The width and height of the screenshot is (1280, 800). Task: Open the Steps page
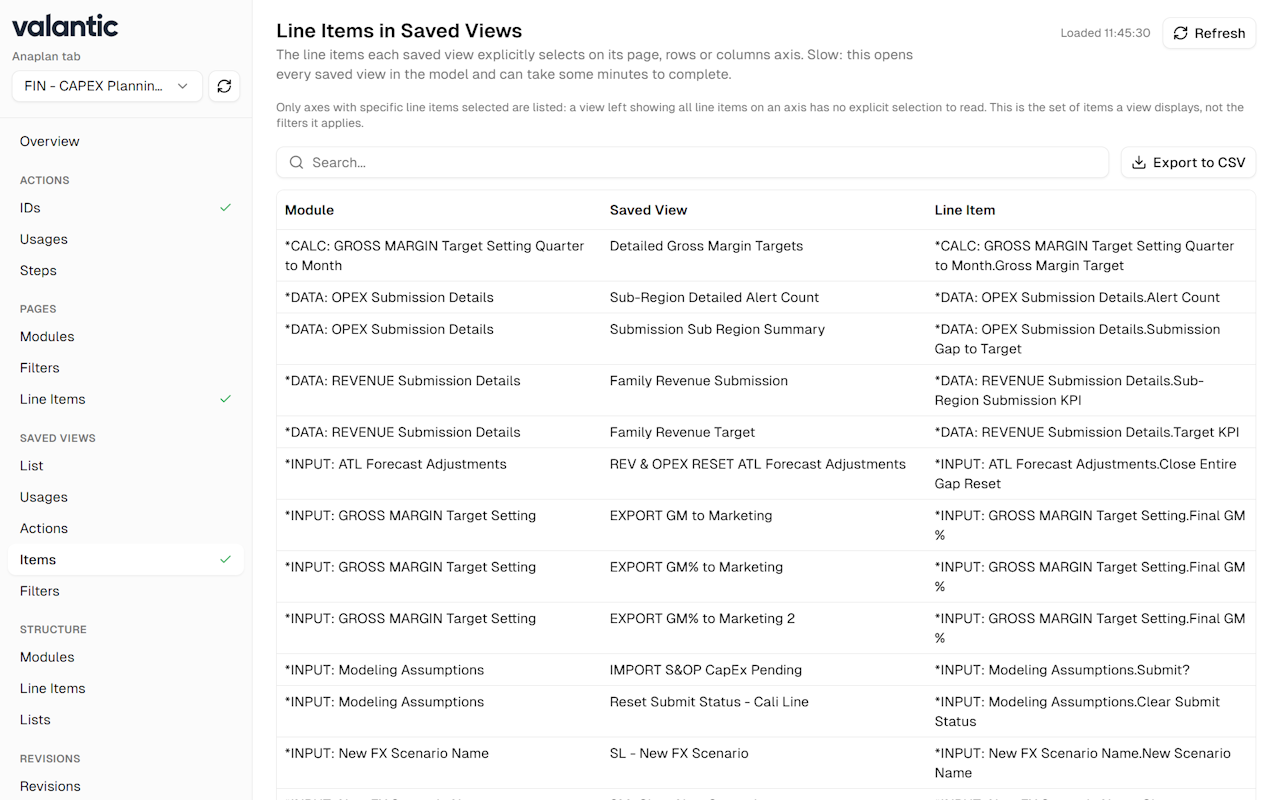[x=126, y=270]
